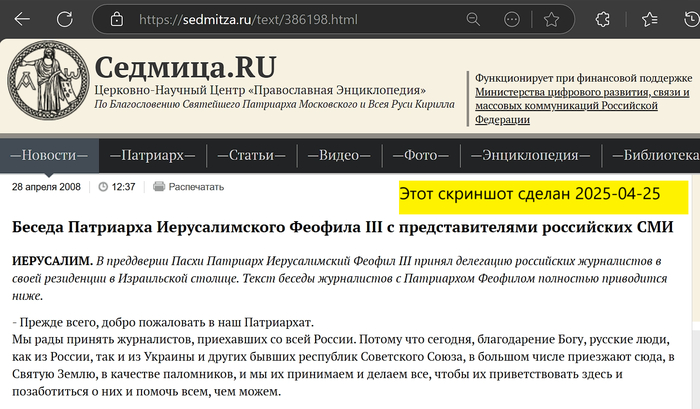
Task: Click the browser back arrow
Action: pos(18,19)
